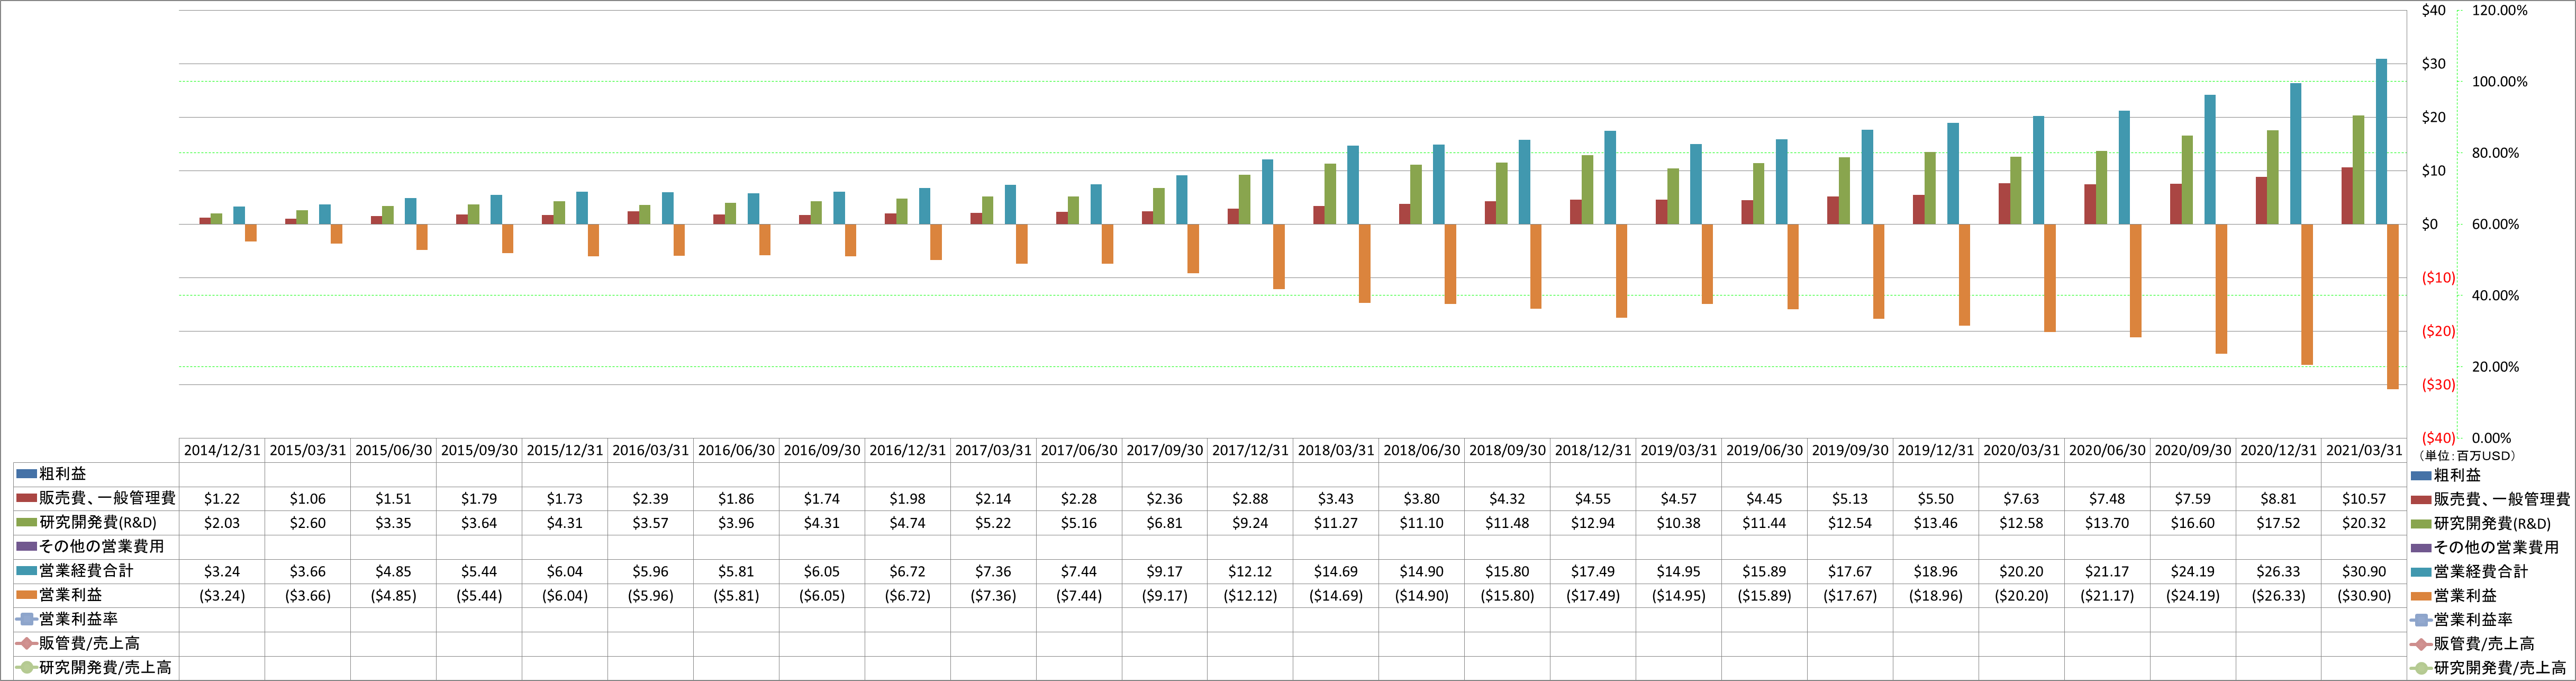Click the 2017/12/31 column header

(x=1250, y=451)
